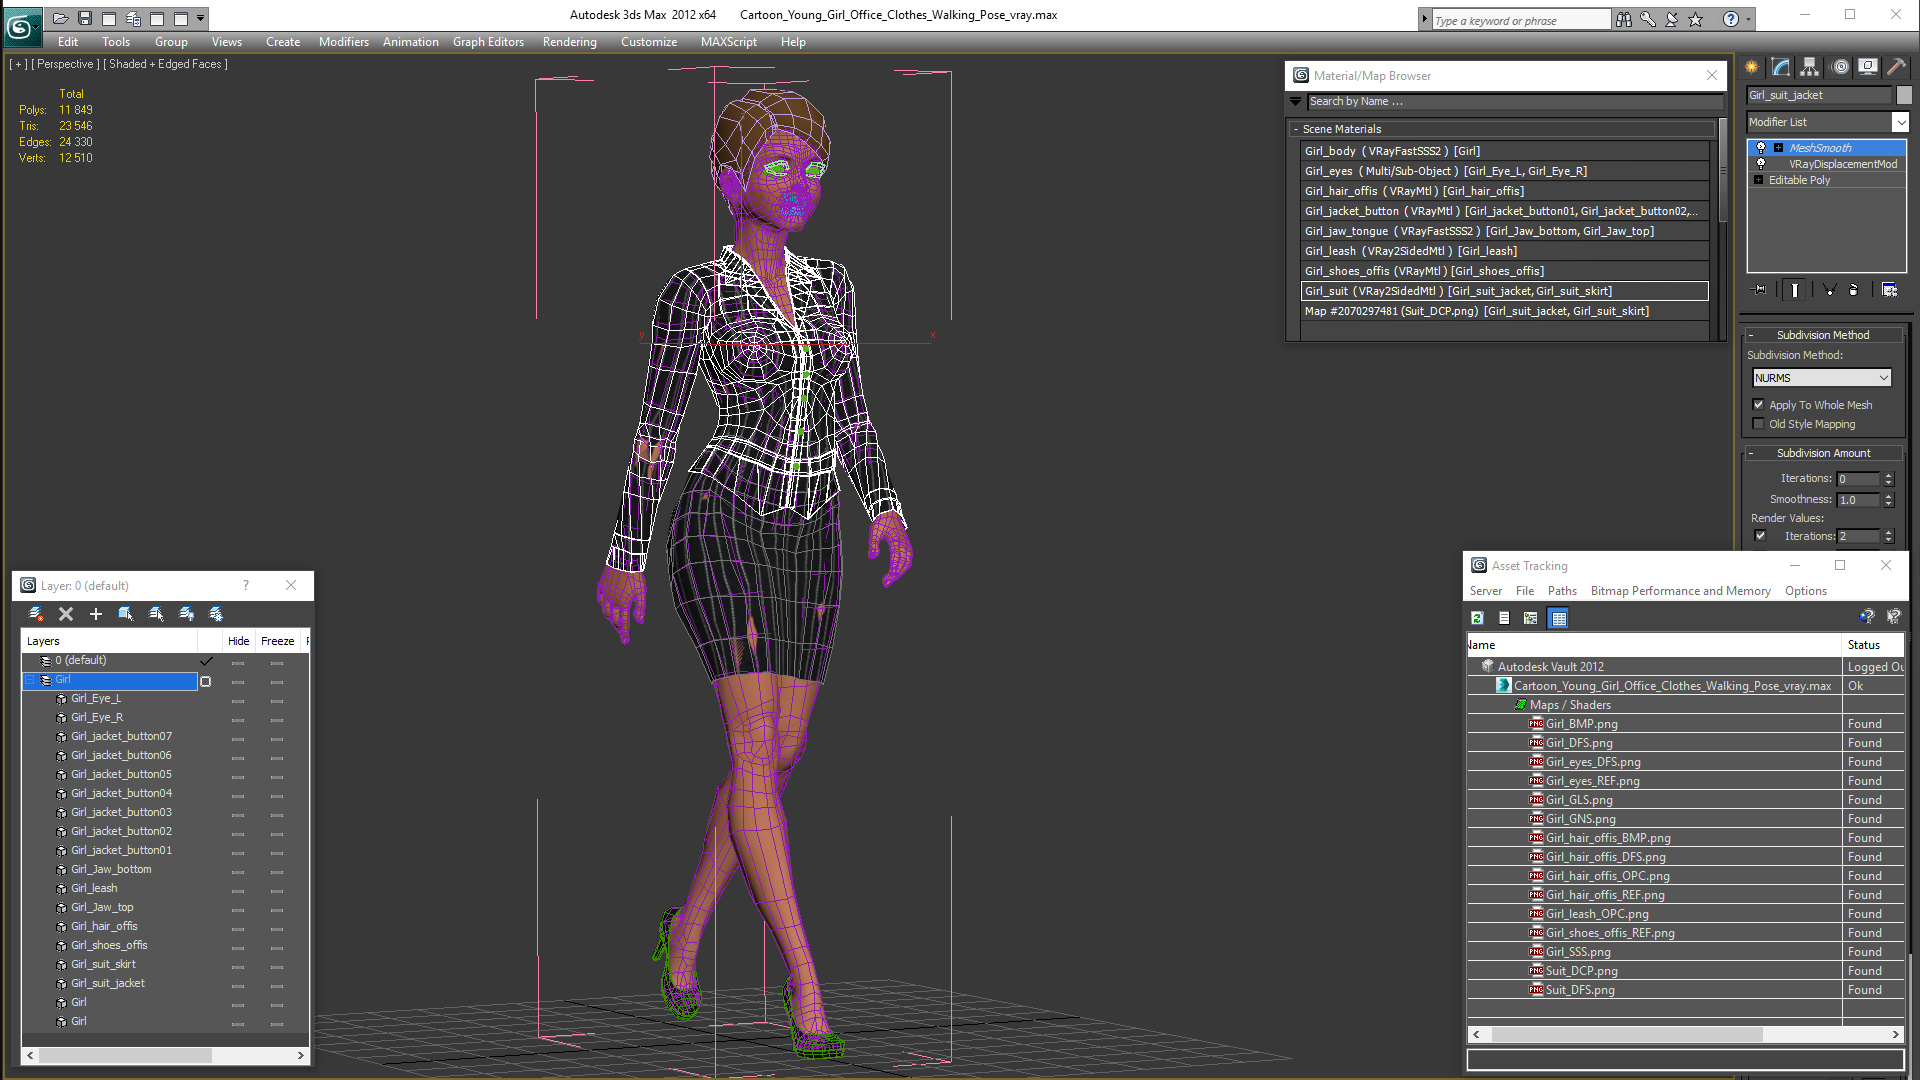Open the Create command panel tab
The height and width of the screenshot is (1080, 1920).
tap(1752, 67)
